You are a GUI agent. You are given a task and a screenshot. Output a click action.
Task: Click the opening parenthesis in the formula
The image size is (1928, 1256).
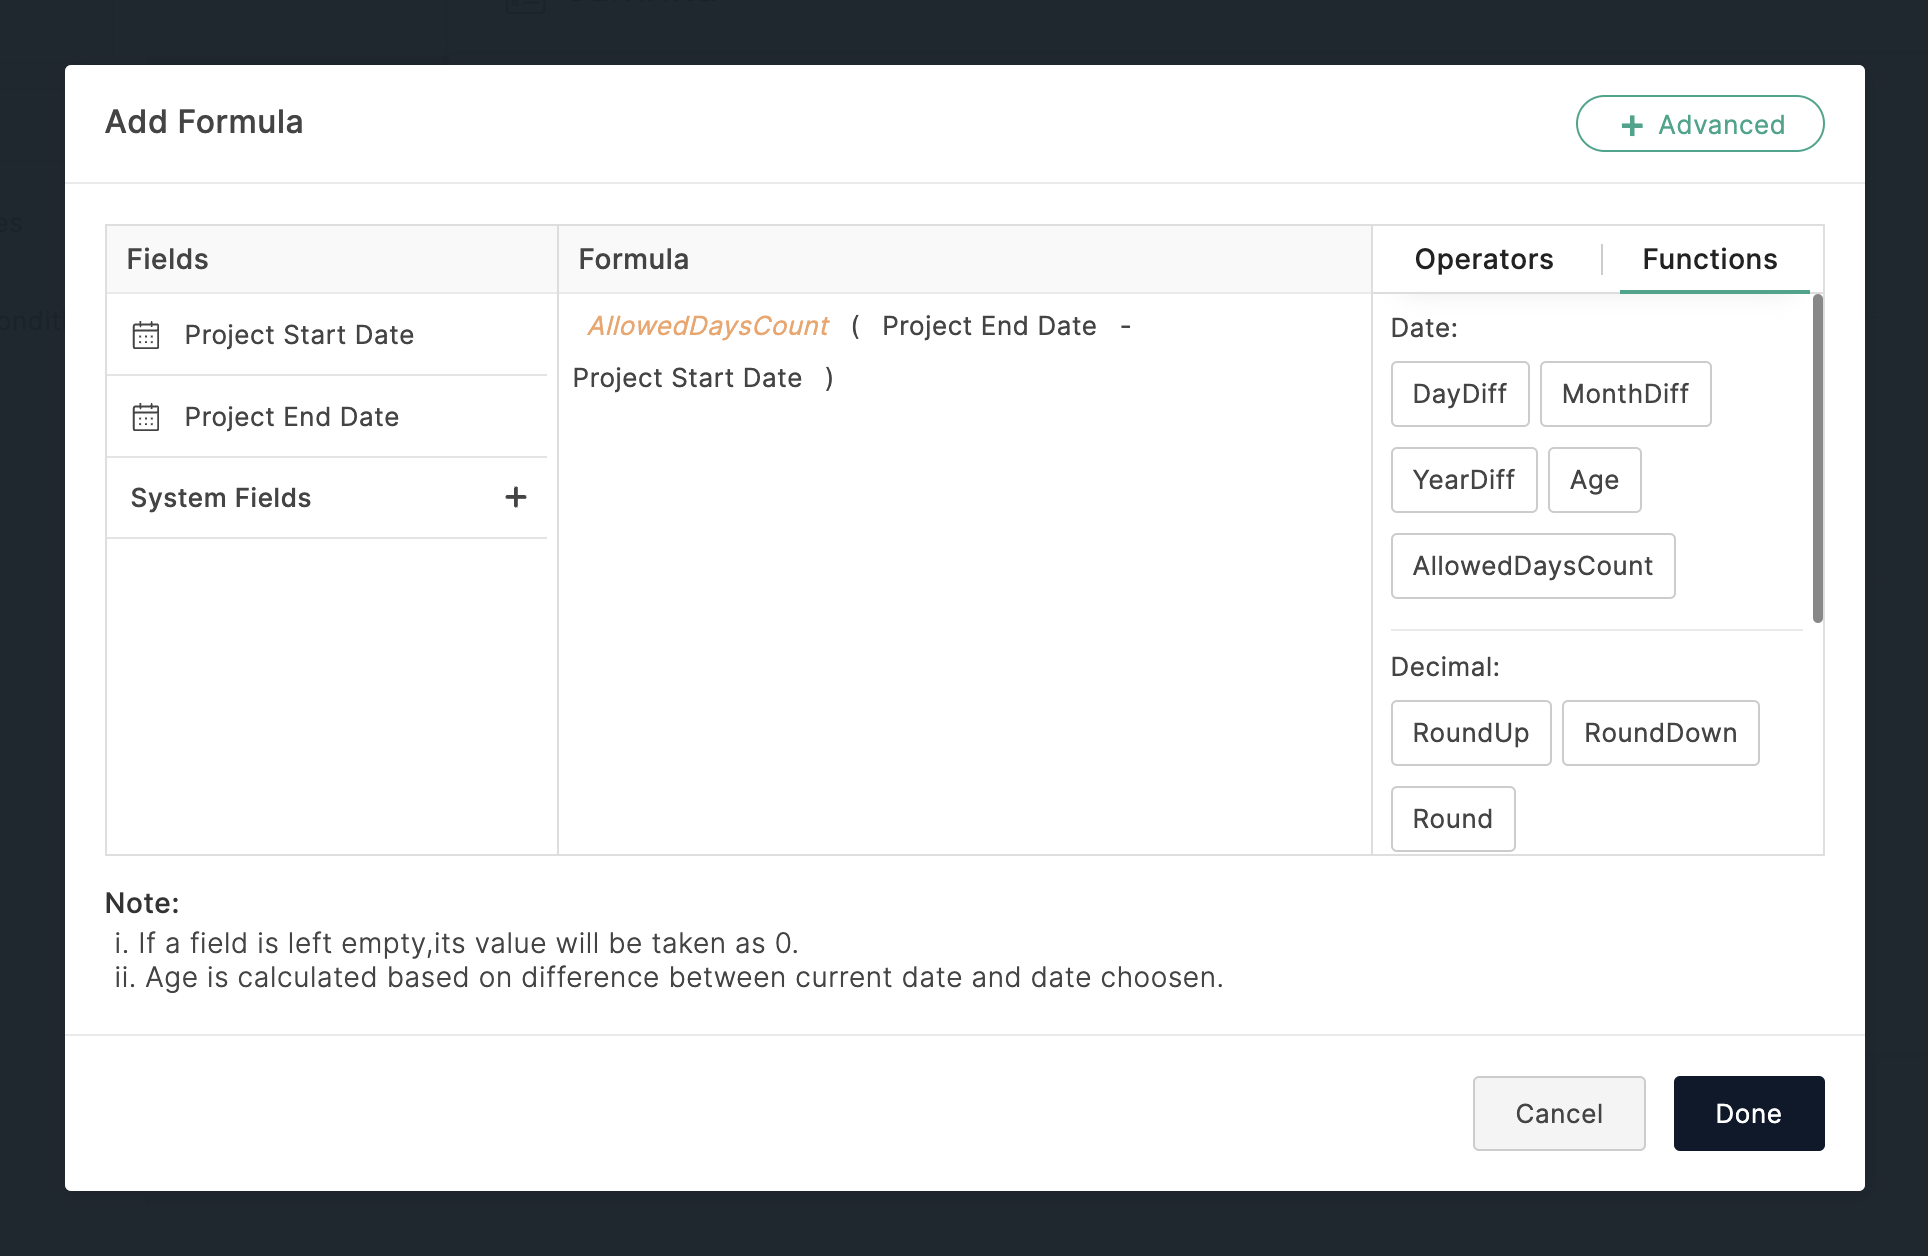856,326
